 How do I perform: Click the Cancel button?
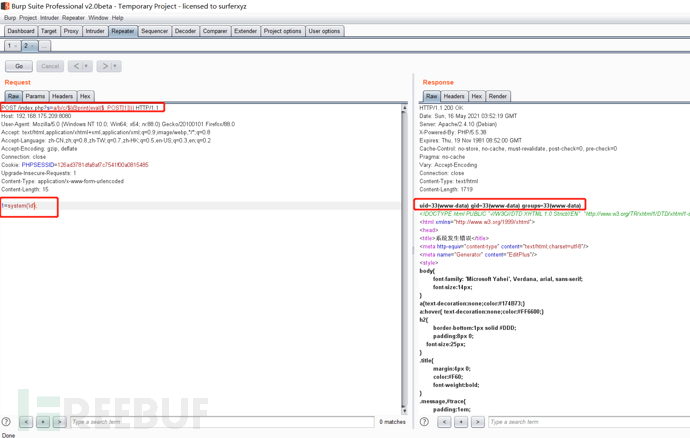pyautogui.click(x=50, y=66)
